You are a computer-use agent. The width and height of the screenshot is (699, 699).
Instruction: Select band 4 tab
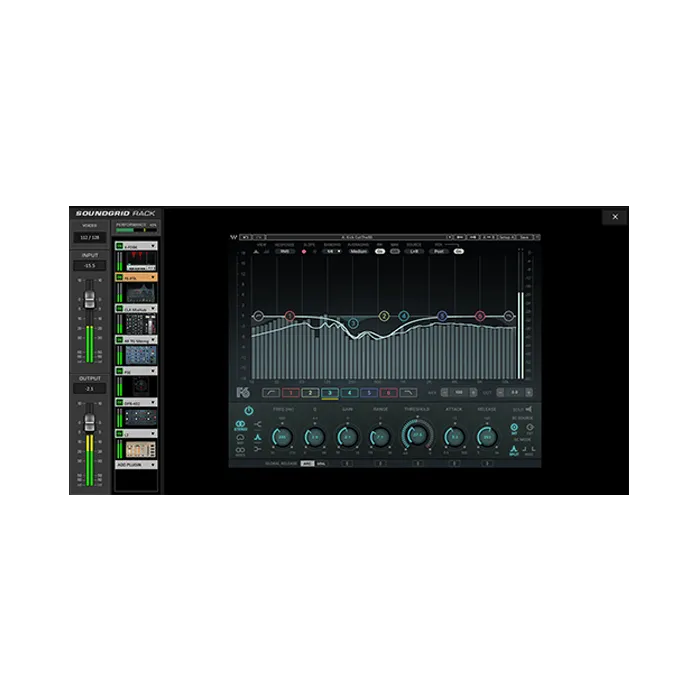click(x=350, y=393)
